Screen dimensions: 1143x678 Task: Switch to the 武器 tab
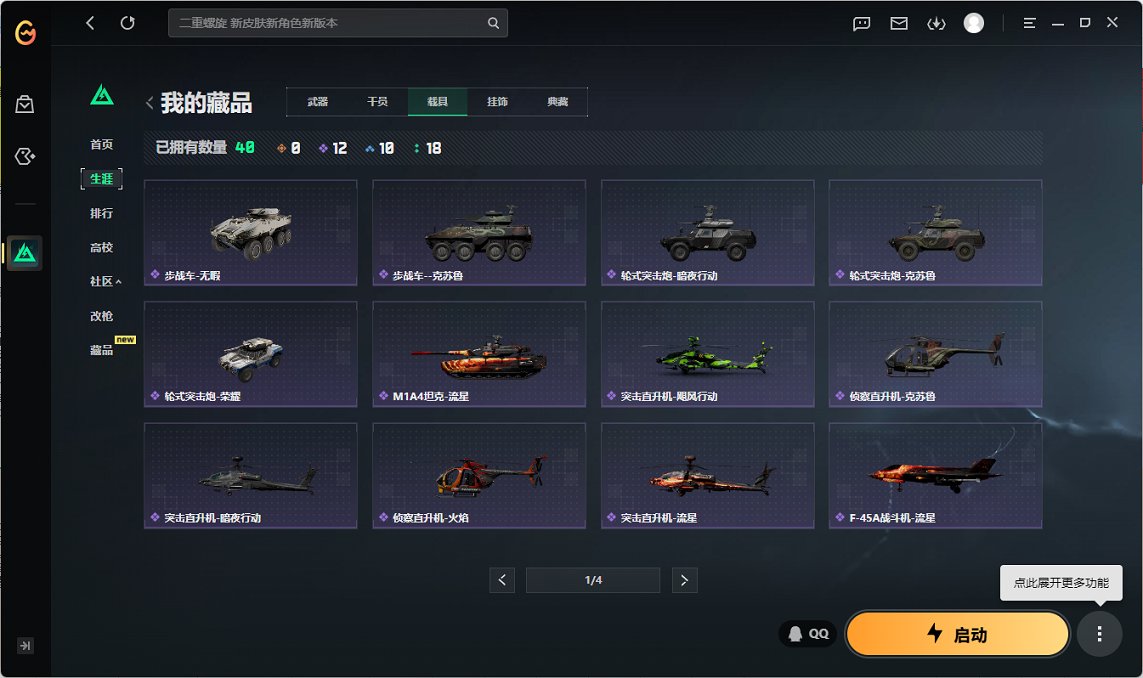click(317, 102)
